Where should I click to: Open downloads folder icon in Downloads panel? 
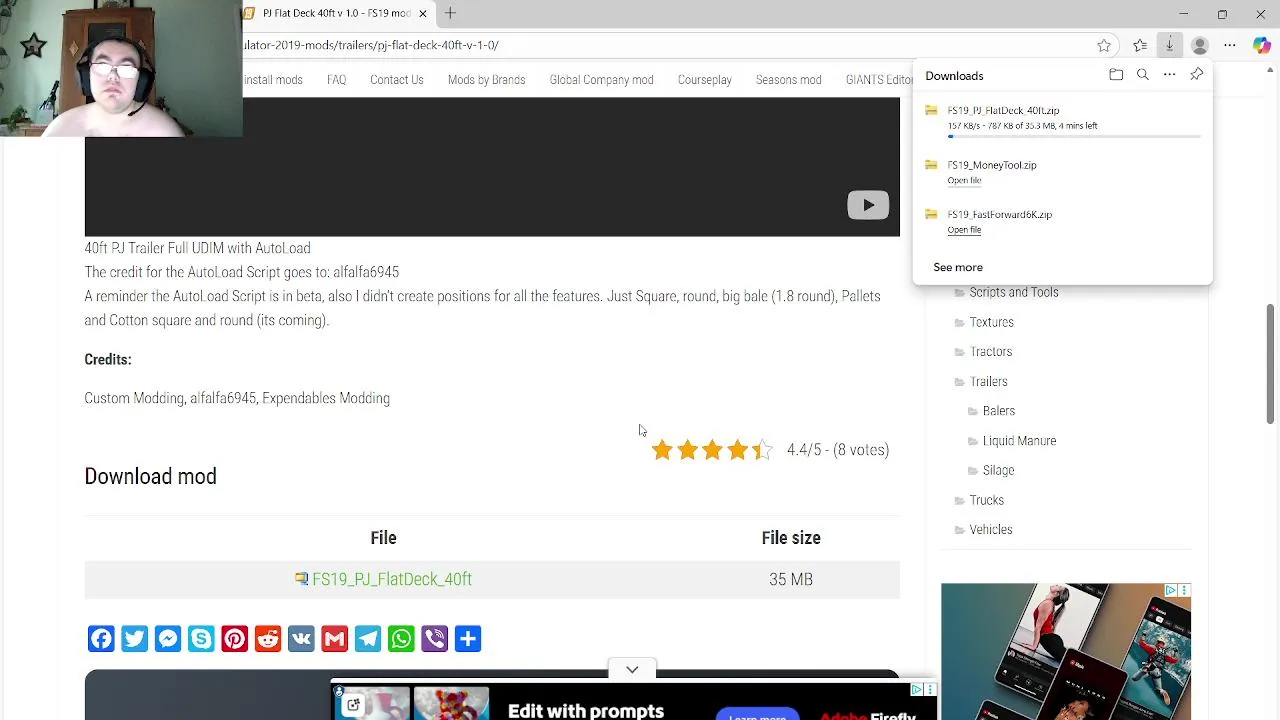coord(1116,75)
